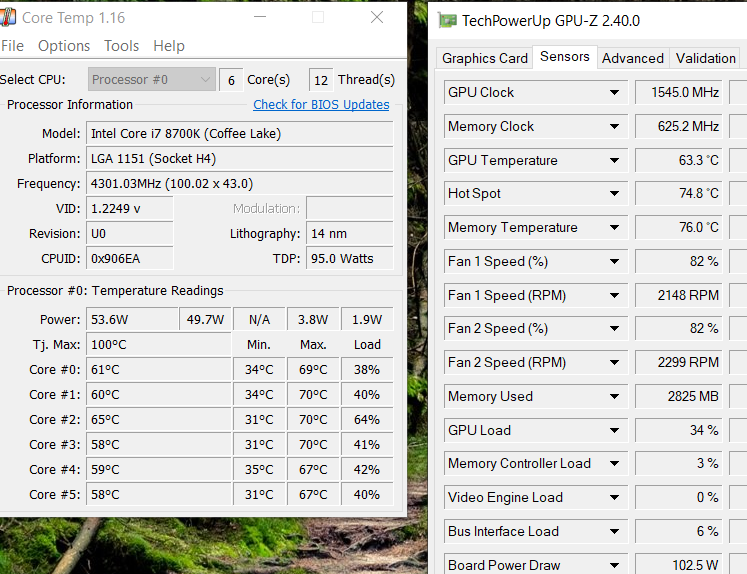The height and width of the screenshot is (574, 747).
Task: Click Fan 1 Speed value 2148 RPM
Action: pos(679,295)
